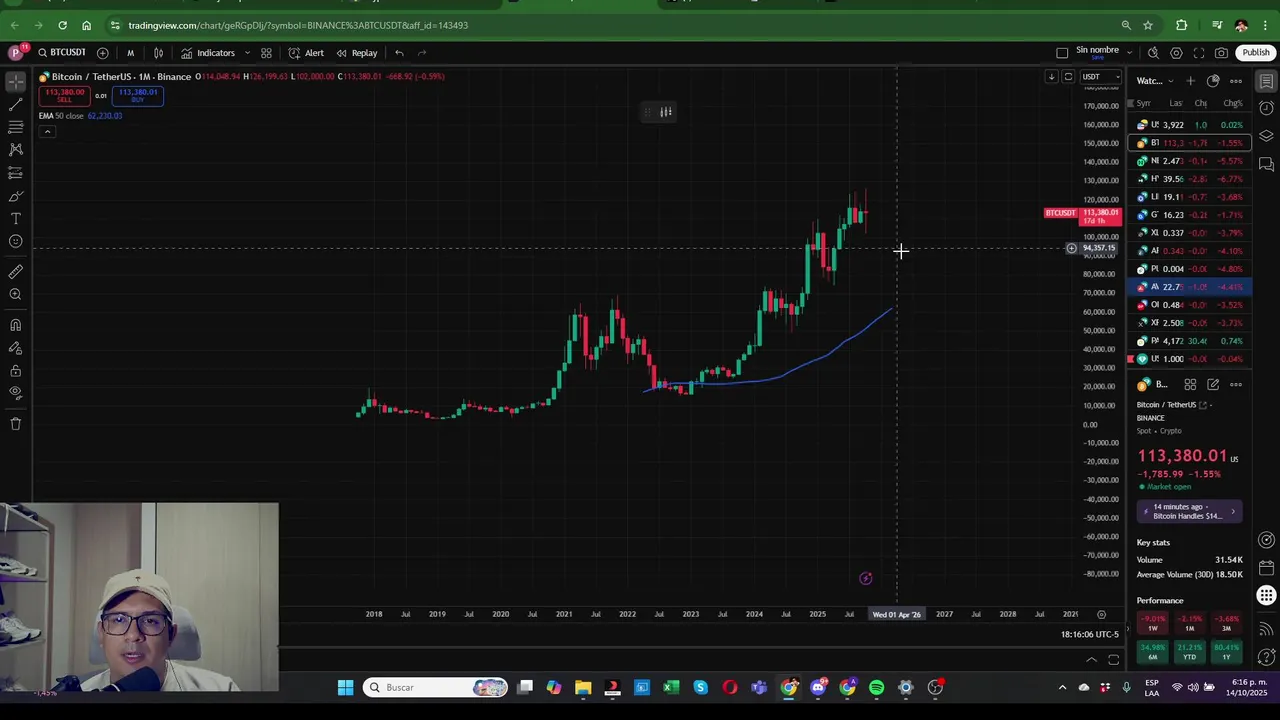
Task: Open symbol details more options ellipsis
Action: 1236,384
